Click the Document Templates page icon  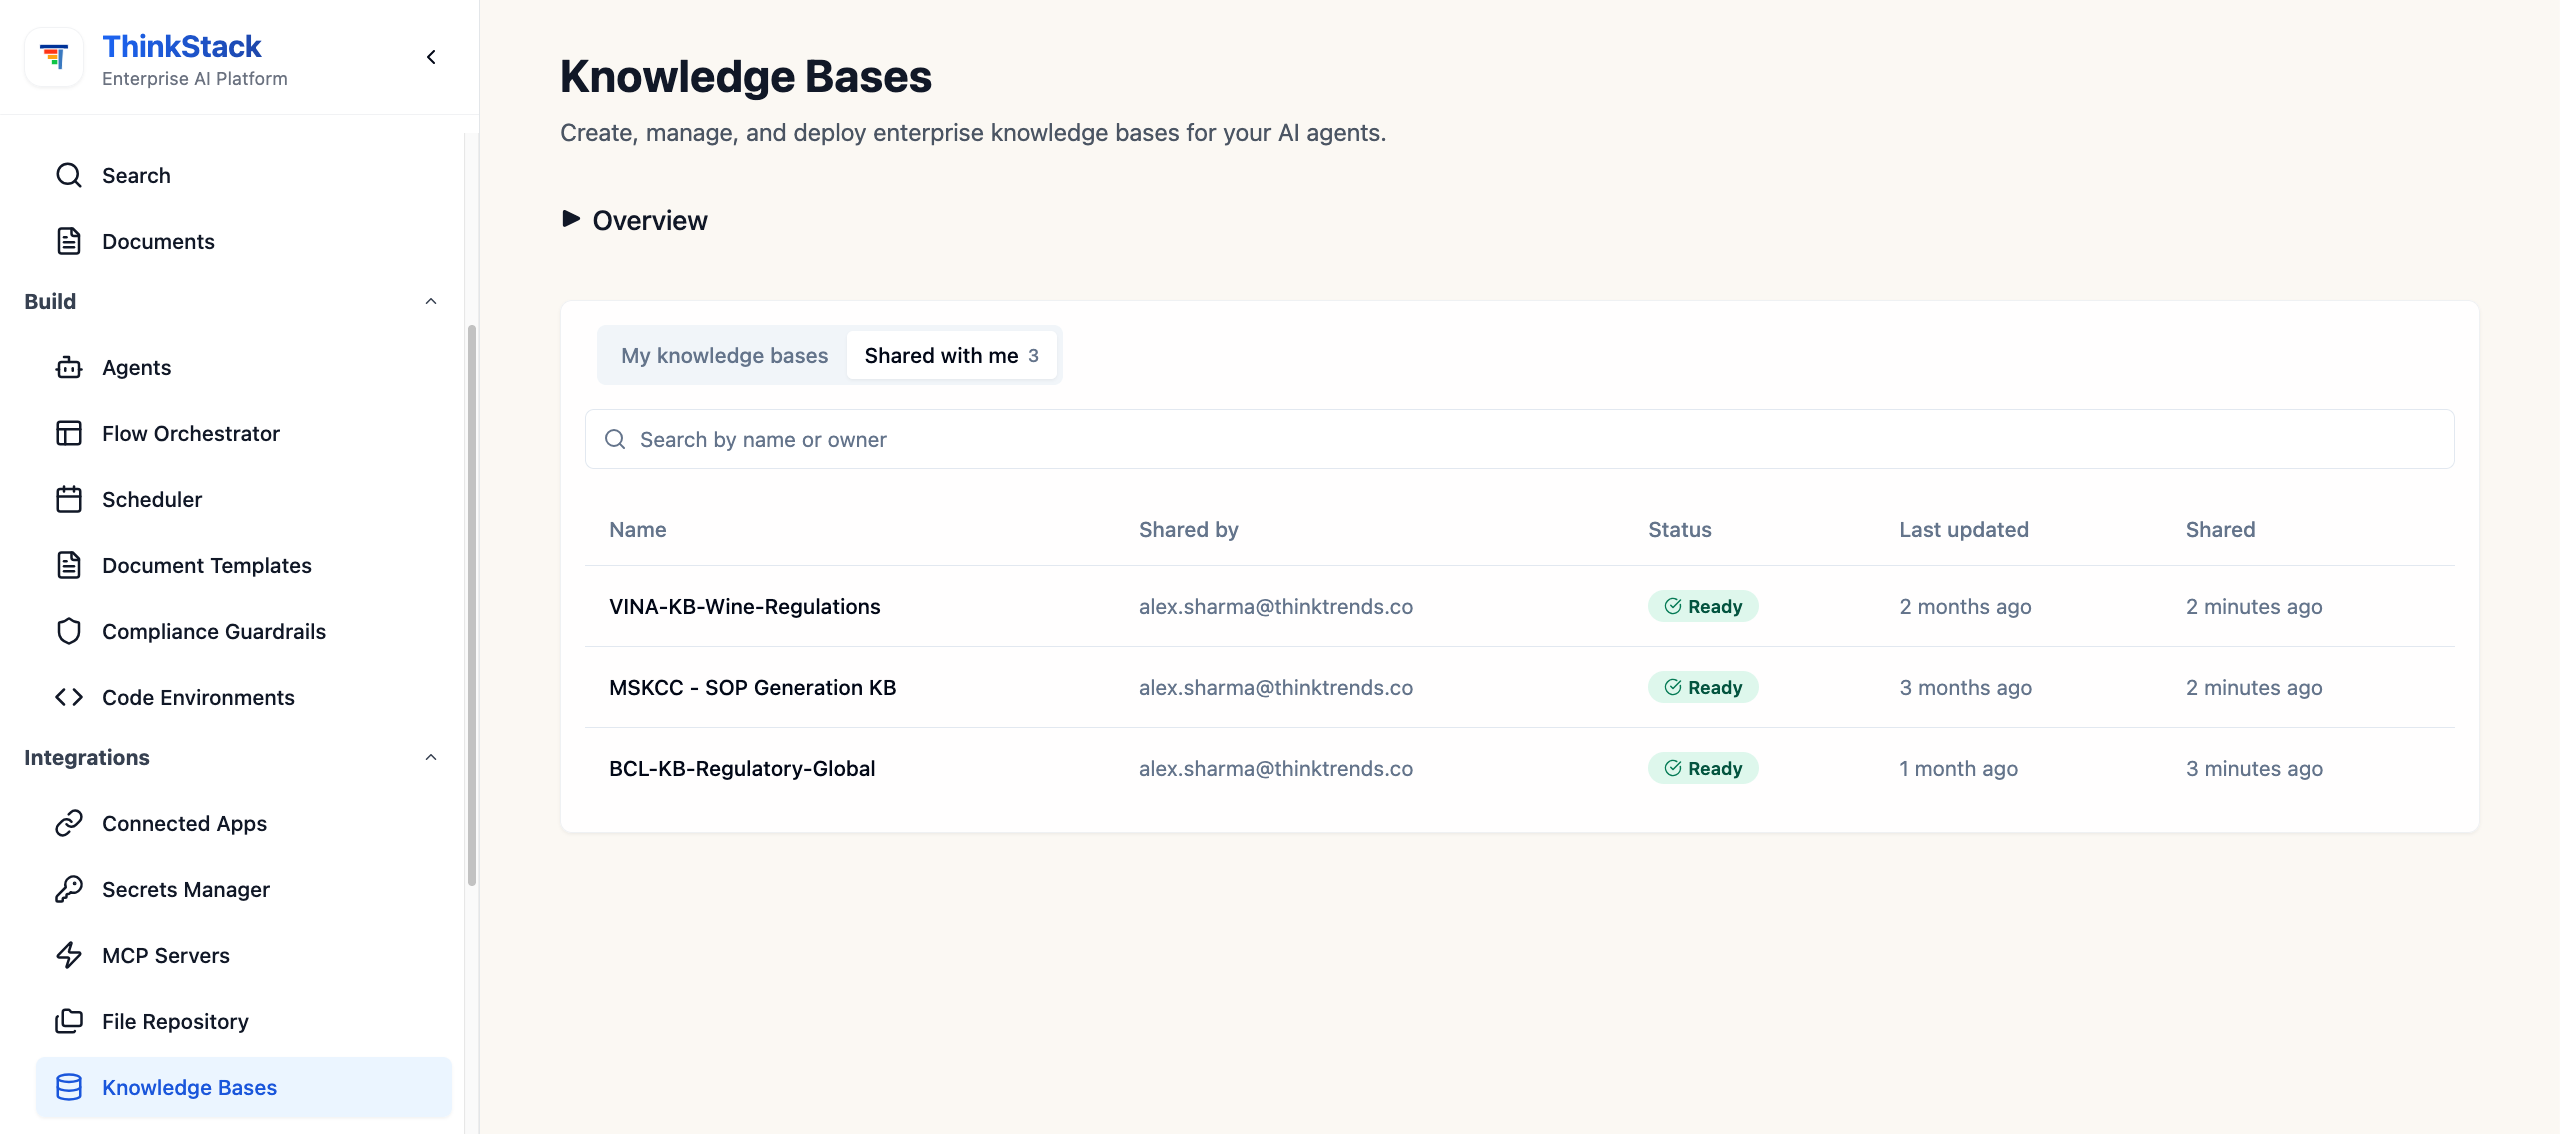(x=69, y=565)
